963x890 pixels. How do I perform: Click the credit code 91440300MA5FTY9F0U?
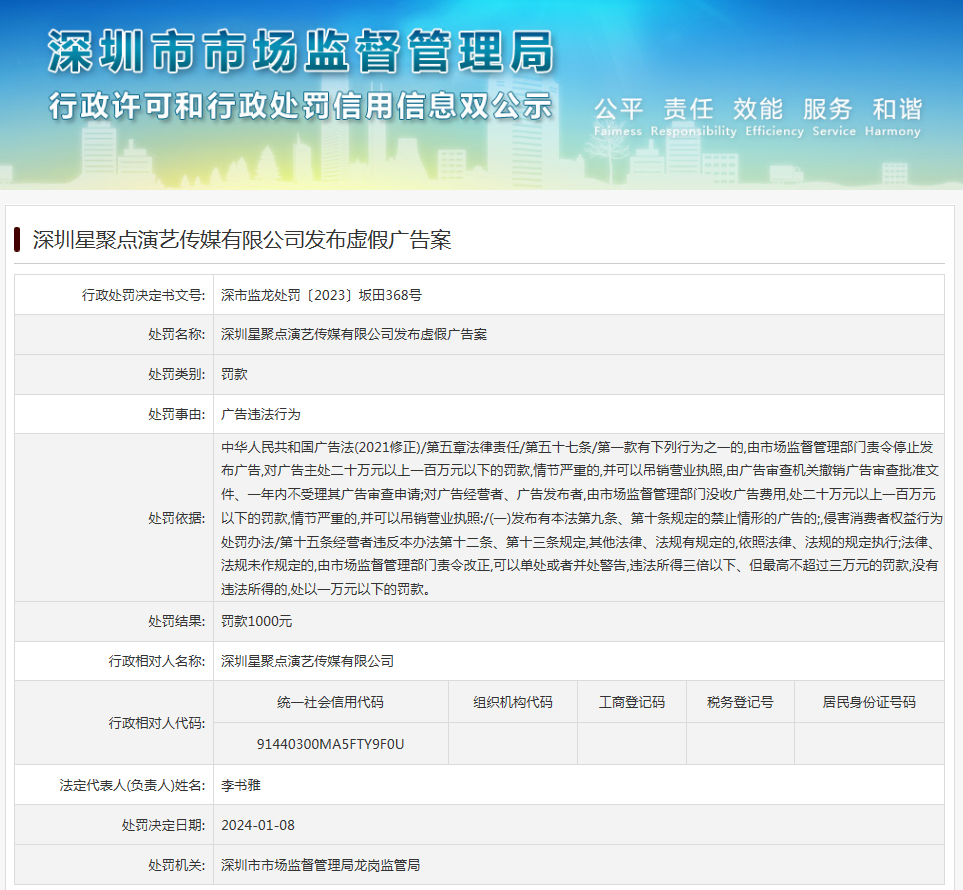coord(330,744)
